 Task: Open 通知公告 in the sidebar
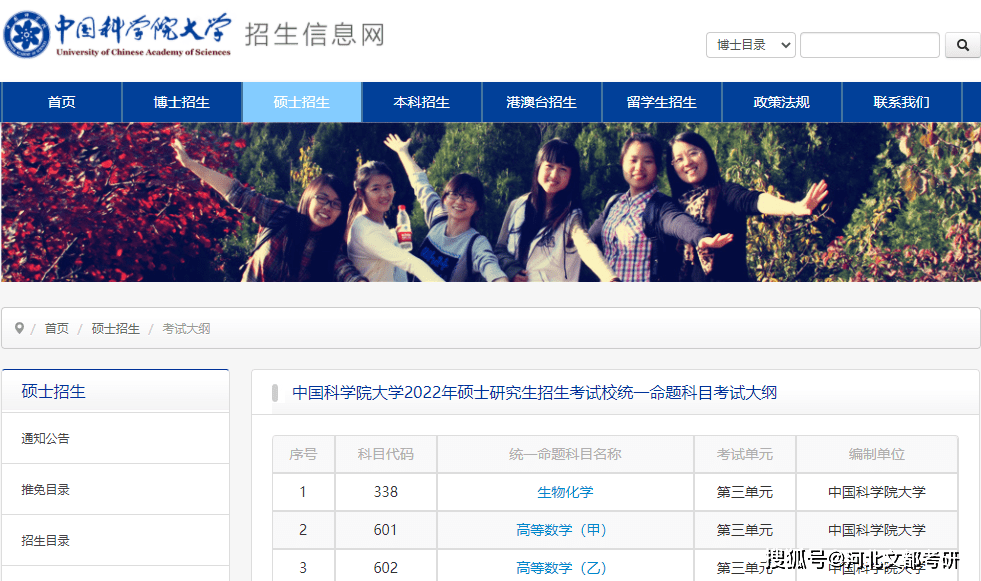coord(46,438)
